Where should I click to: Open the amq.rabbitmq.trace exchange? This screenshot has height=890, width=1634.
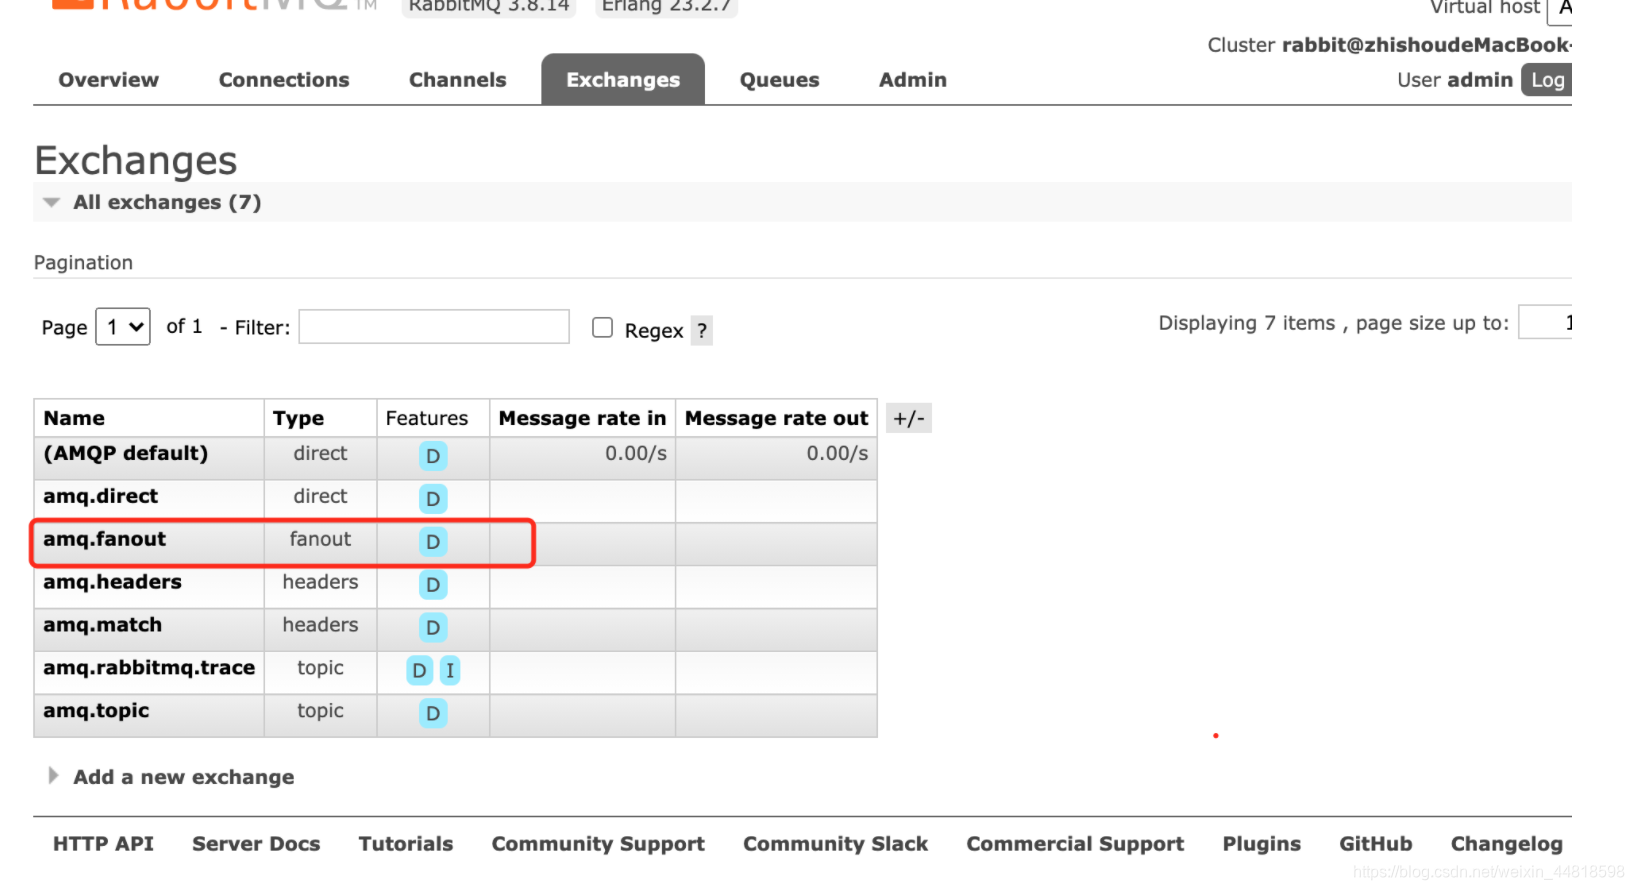pyautogui.click(x=149, y=668)
